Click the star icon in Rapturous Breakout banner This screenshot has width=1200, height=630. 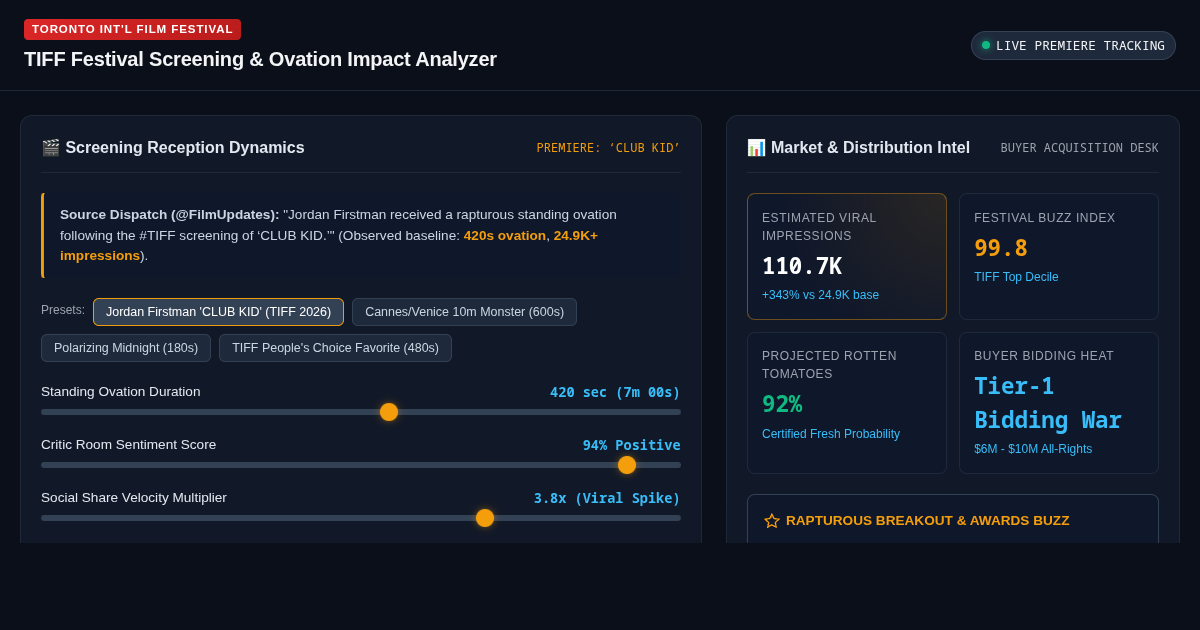[772, 521]
